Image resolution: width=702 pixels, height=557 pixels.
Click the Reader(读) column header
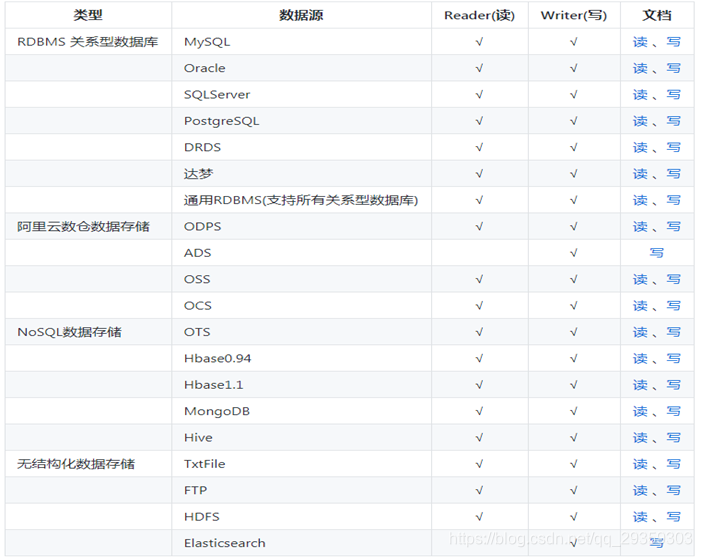click(479, 16)
